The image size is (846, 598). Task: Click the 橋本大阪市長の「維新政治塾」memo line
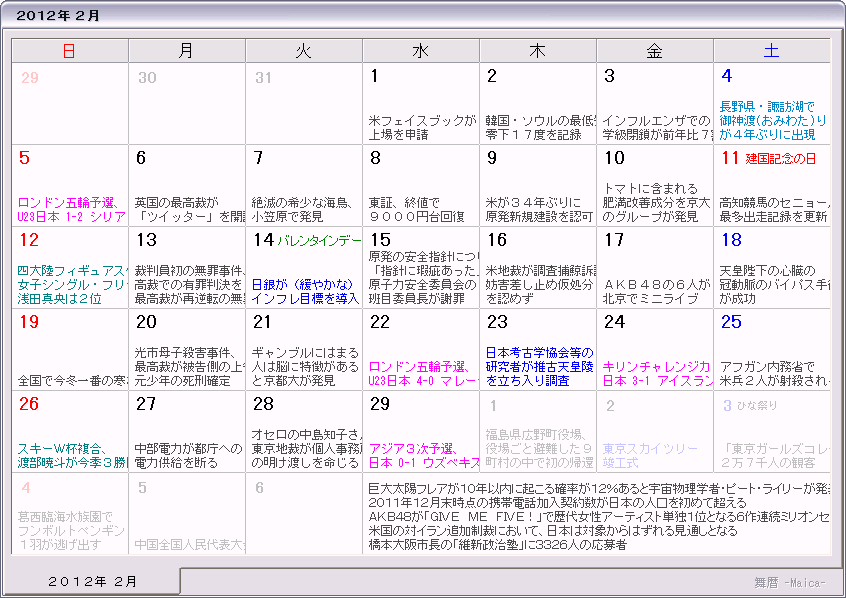tap(497, 545)
